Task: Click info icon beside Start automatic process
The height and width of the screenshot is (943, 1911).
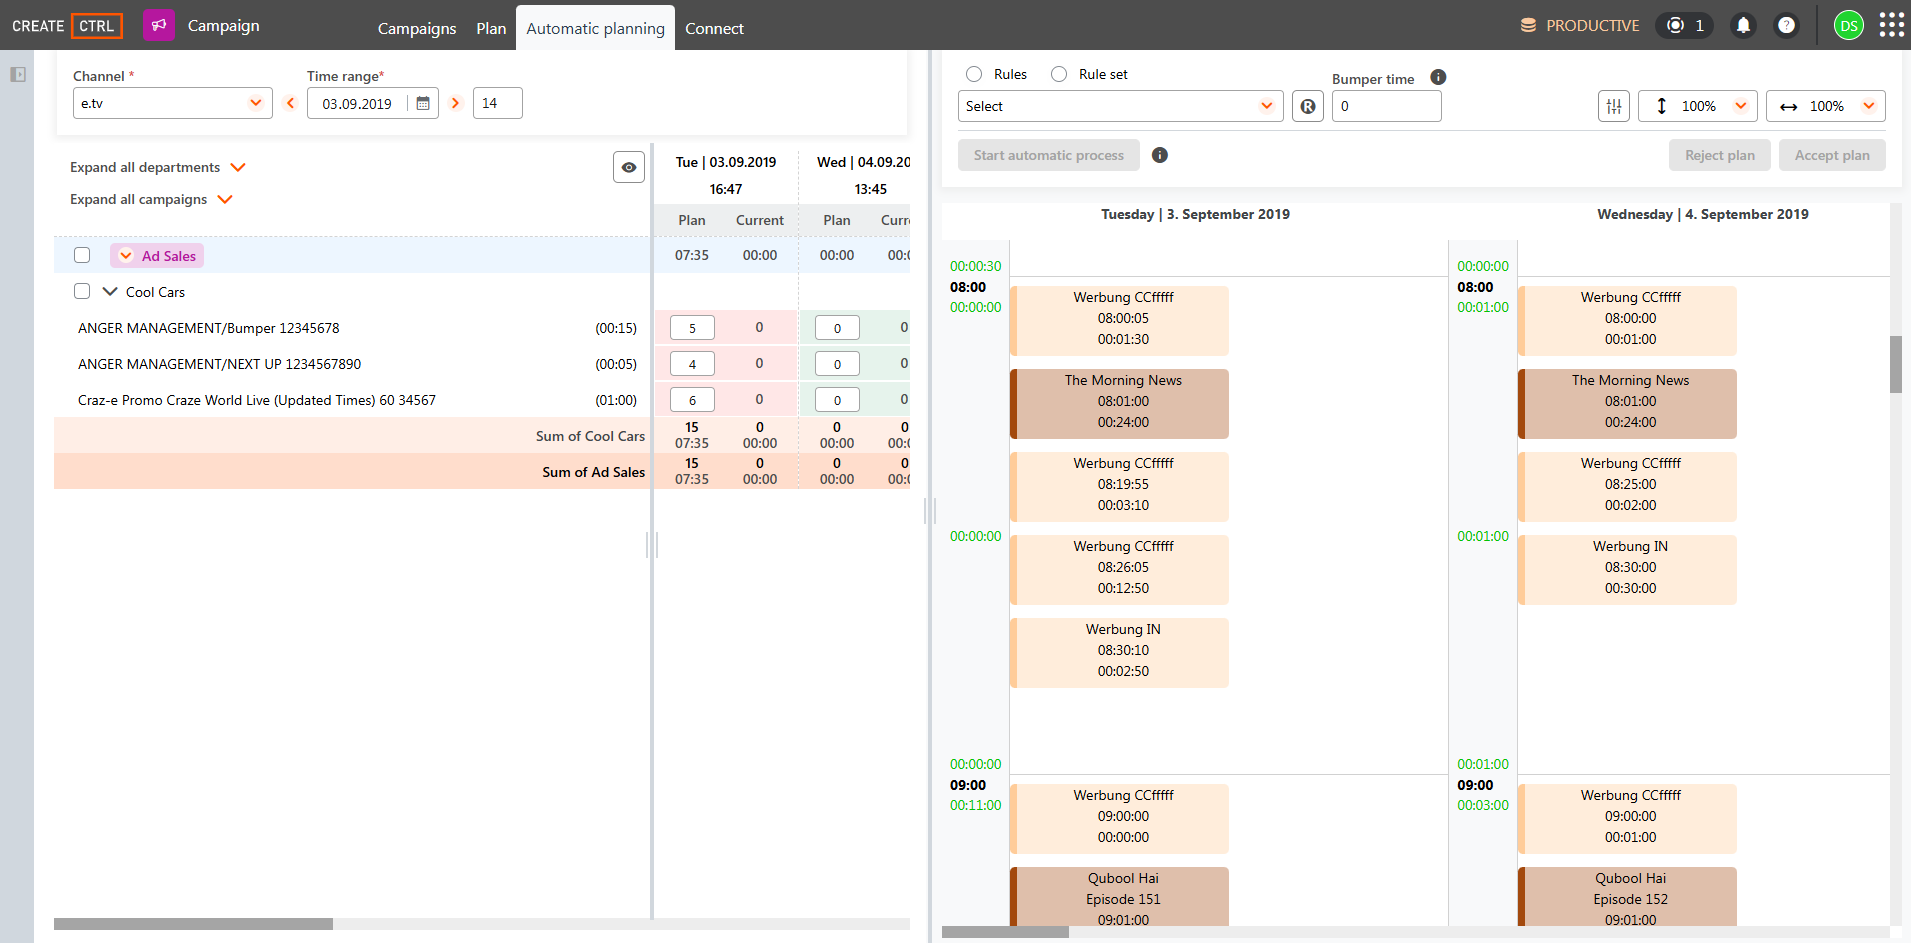Action: [x=1160, y=155]
